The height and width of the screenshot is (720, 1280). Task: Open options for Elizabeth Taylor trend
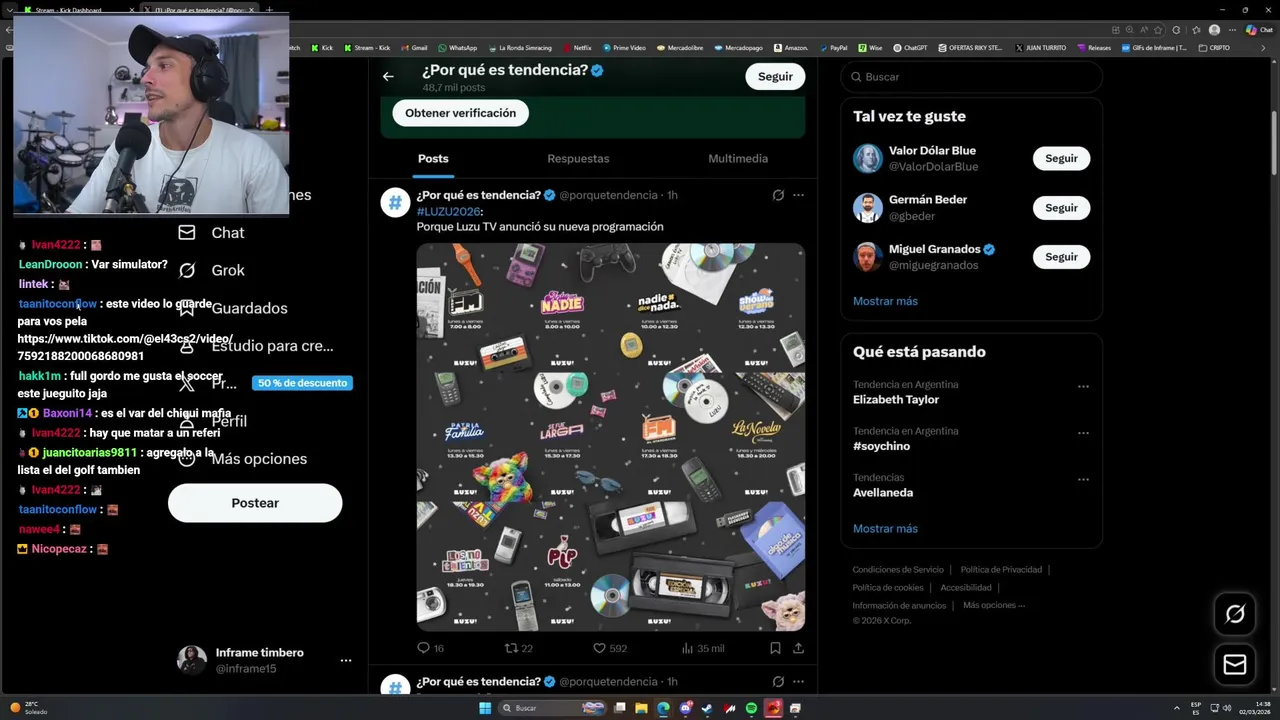point(1083,386)
